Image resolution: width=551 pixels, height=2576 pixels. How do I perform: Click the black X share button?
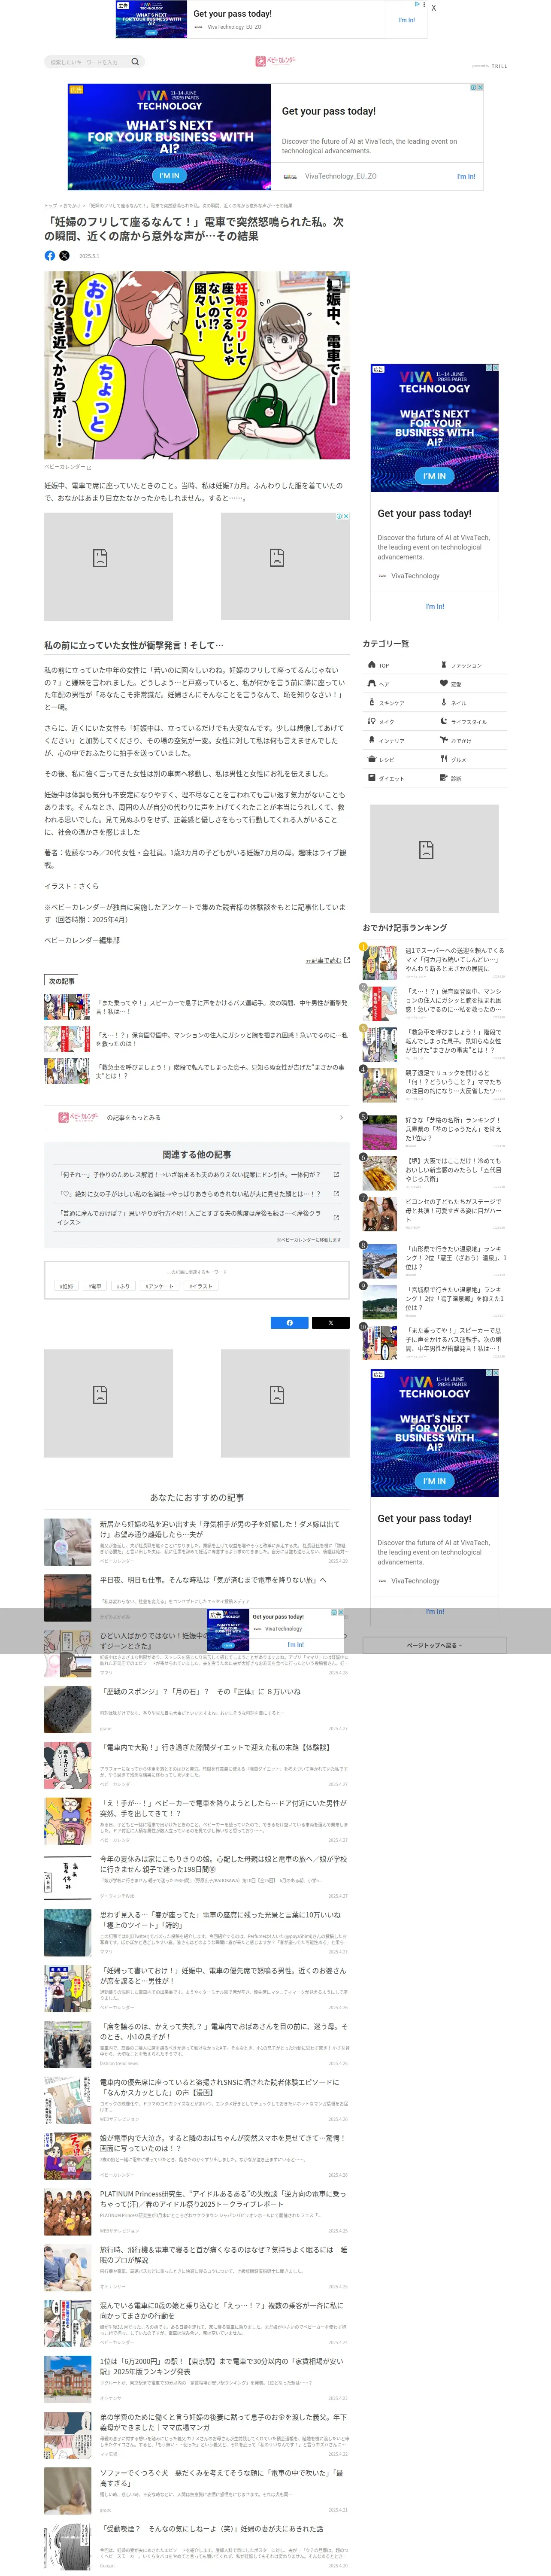(x=331, y=1323)
